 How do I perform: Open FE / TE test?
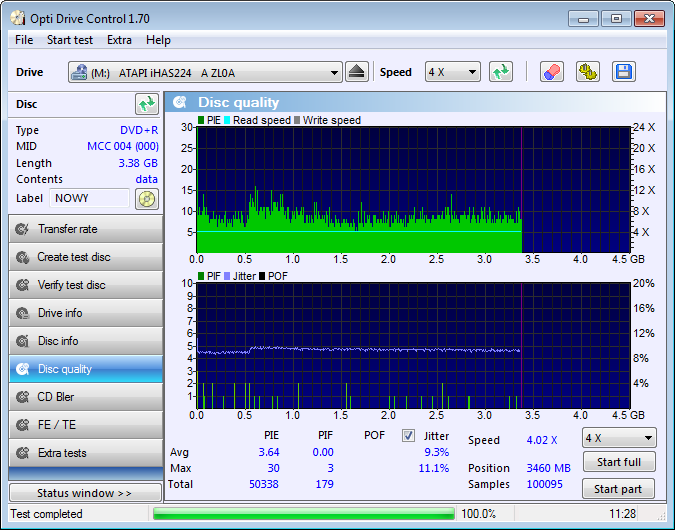pyautogui.click(x=86, y=425)
